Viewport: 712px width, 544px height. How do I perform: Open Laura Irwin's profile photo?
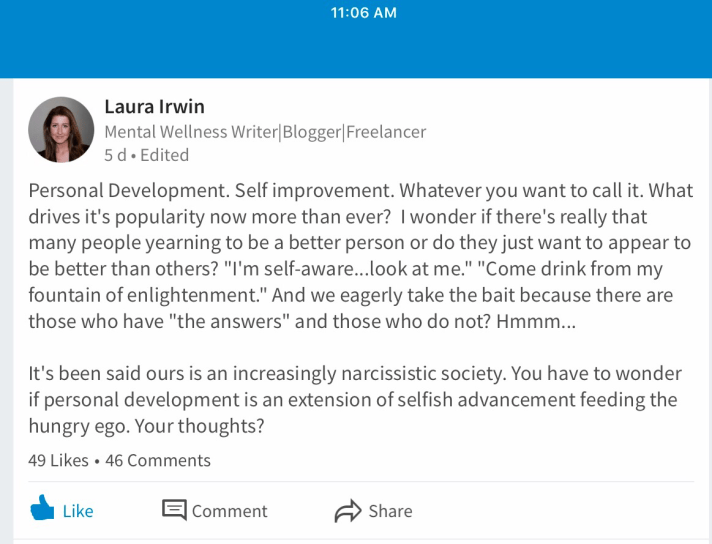click(61, 130)
